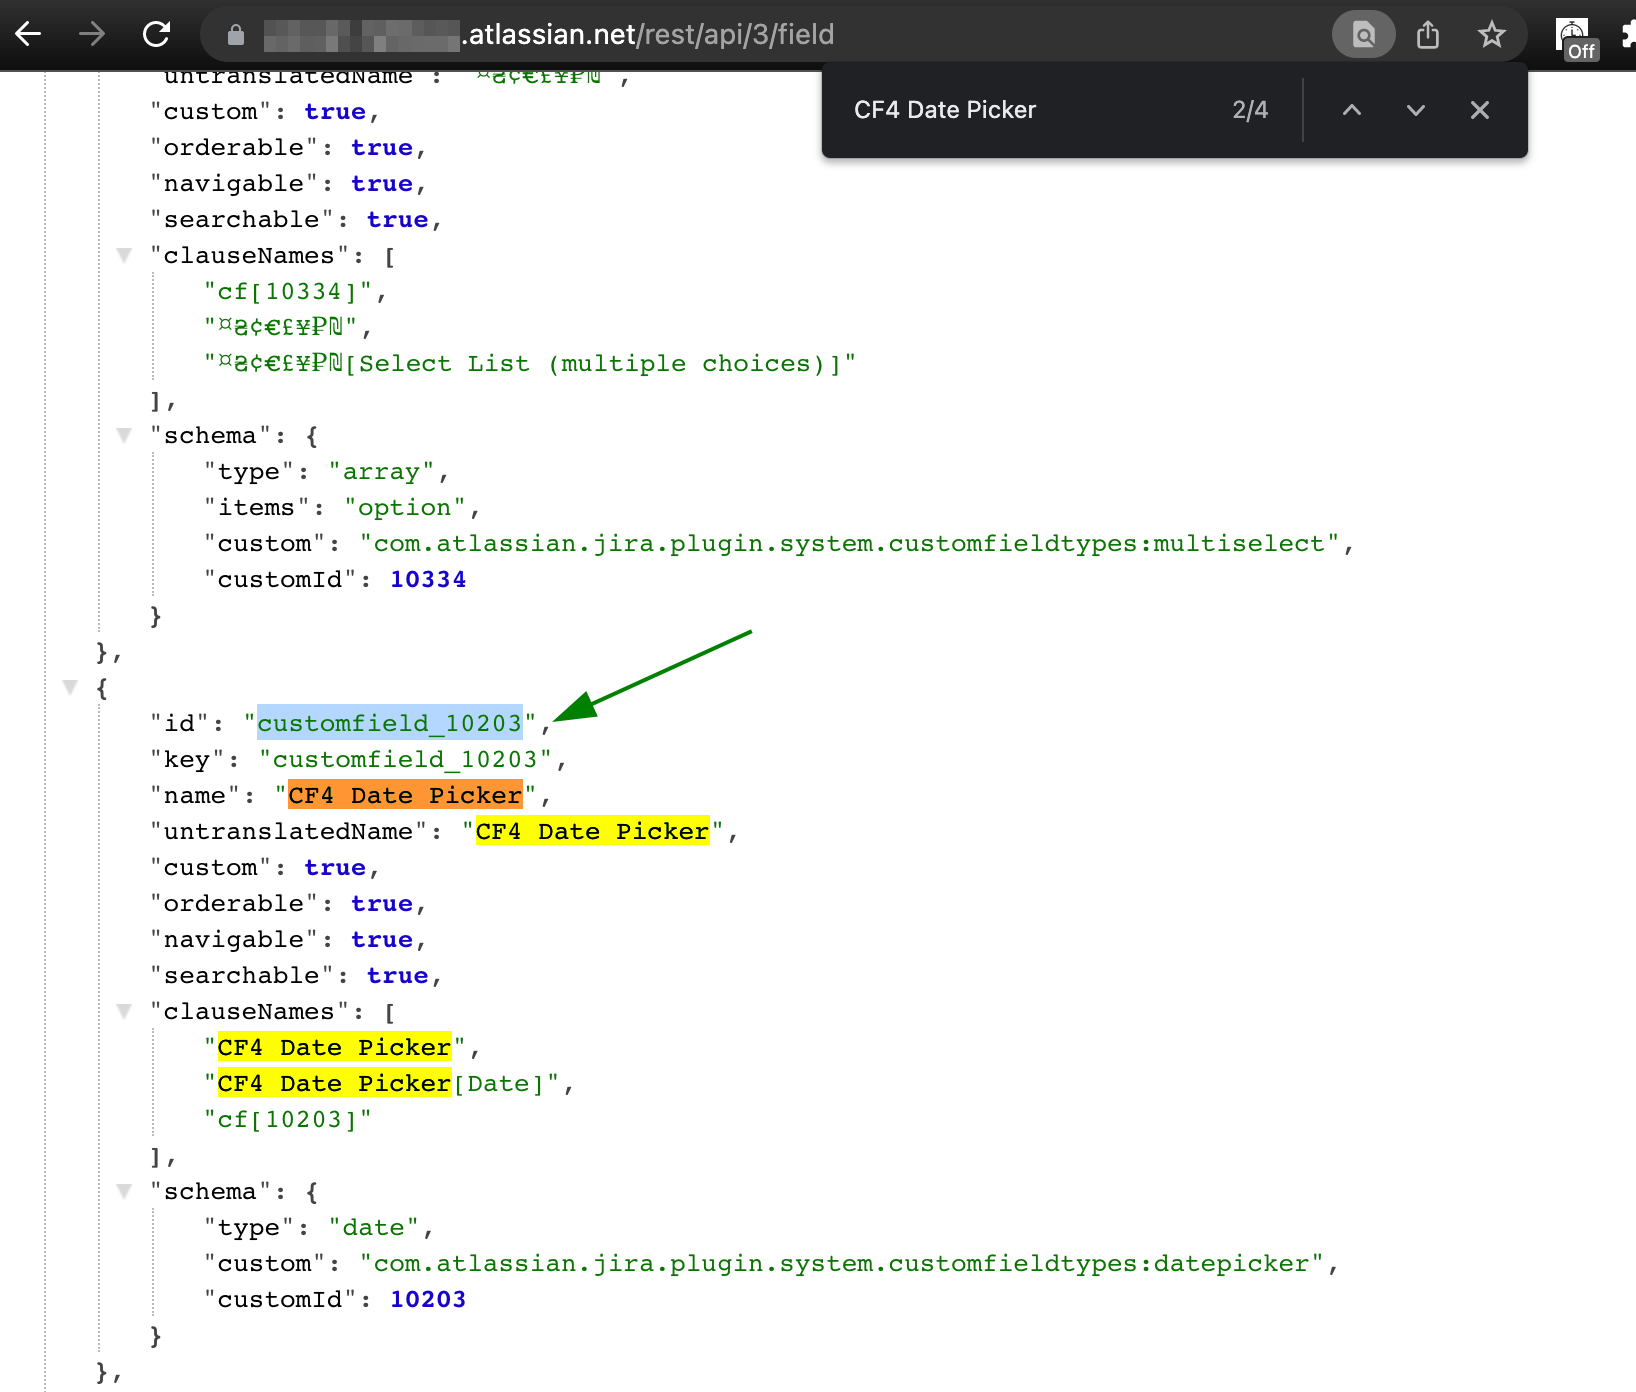Collapse the schema object with datepicker

[x=124, y=1192]
